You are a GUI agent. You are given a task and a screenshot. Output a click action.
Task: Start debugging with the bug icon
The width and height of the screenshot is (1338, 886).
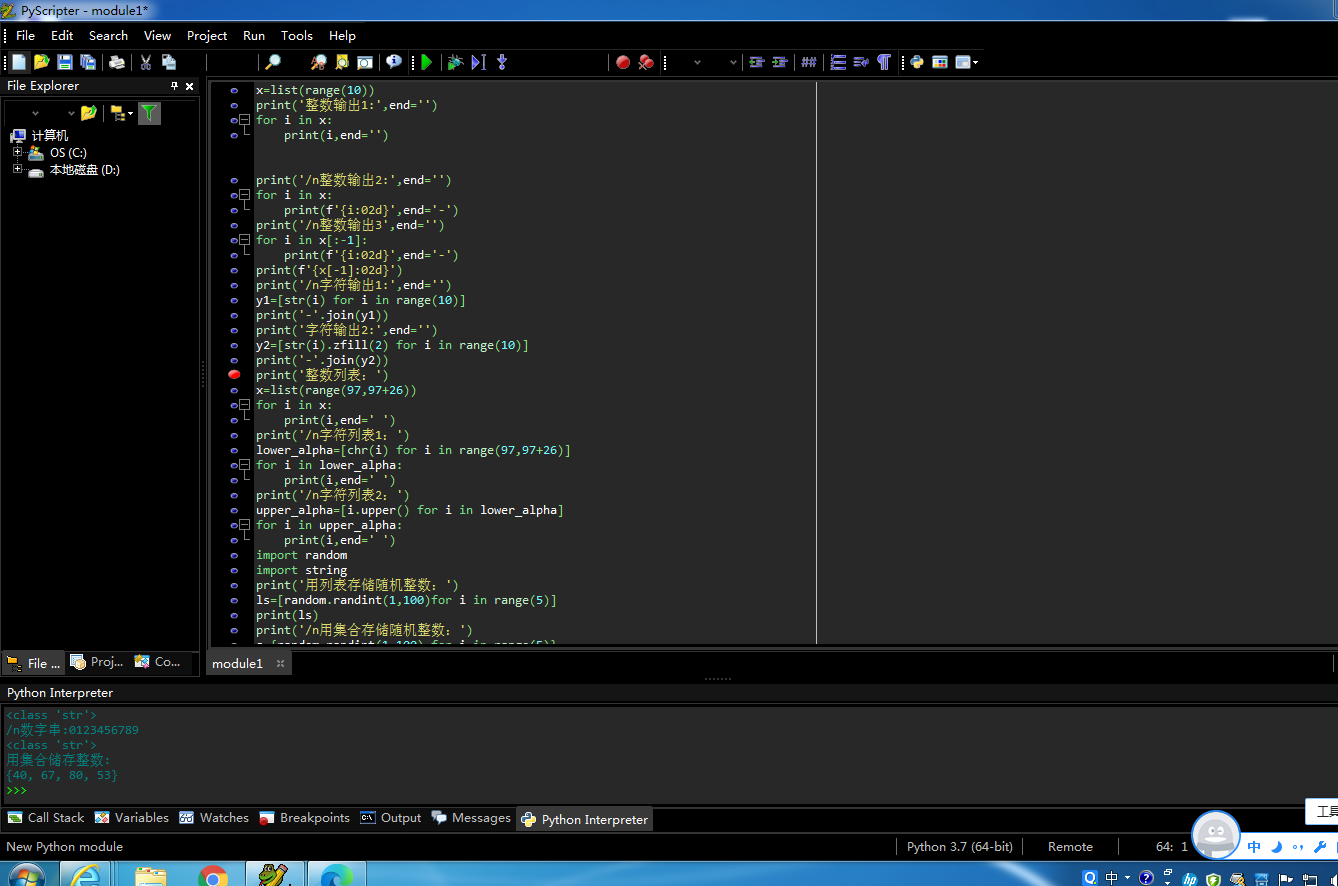click(x=455, y=62)
